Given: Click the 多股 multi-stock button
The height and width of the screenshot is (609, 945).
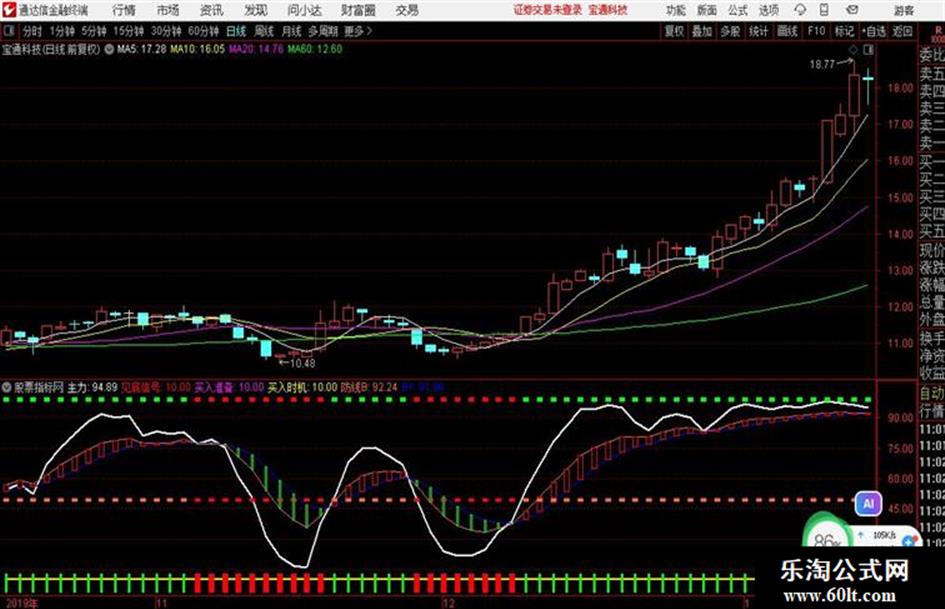Looking at the screenshot, I should coord(730,31).
